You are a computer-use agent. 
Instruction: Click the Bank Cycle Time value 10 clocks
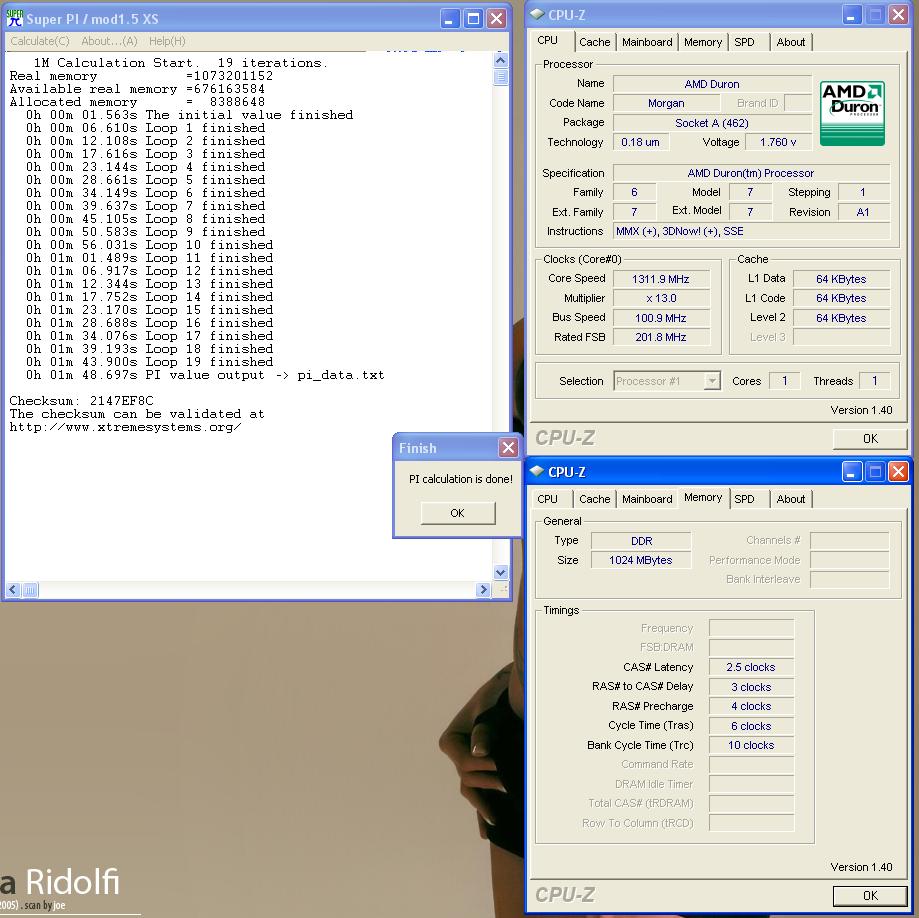[x=751, y=745]
